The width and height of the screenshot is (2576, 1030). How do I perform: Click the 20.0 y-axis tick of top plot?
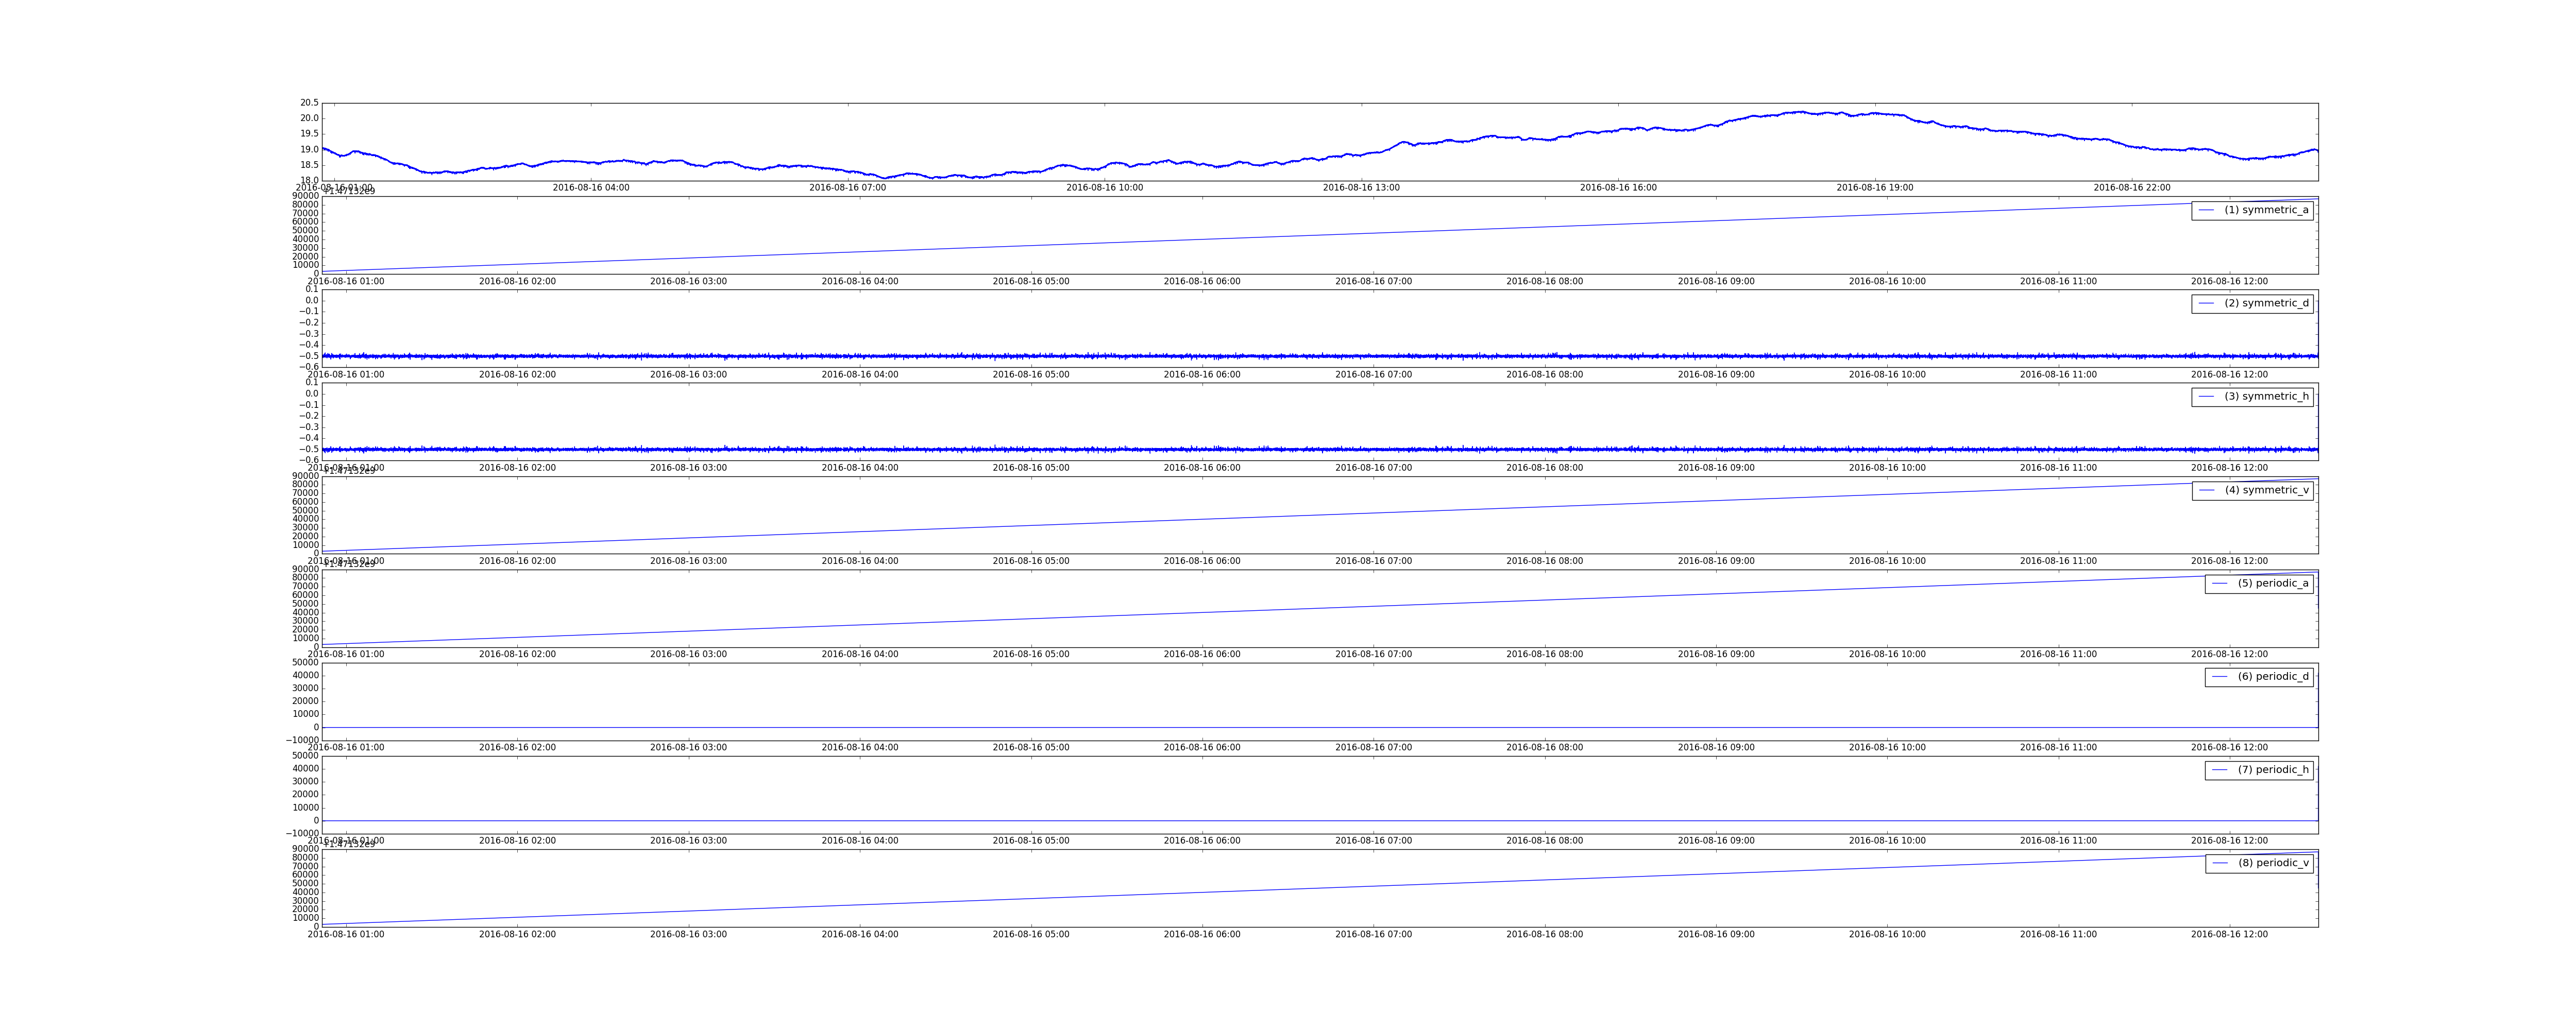[309, 118]
